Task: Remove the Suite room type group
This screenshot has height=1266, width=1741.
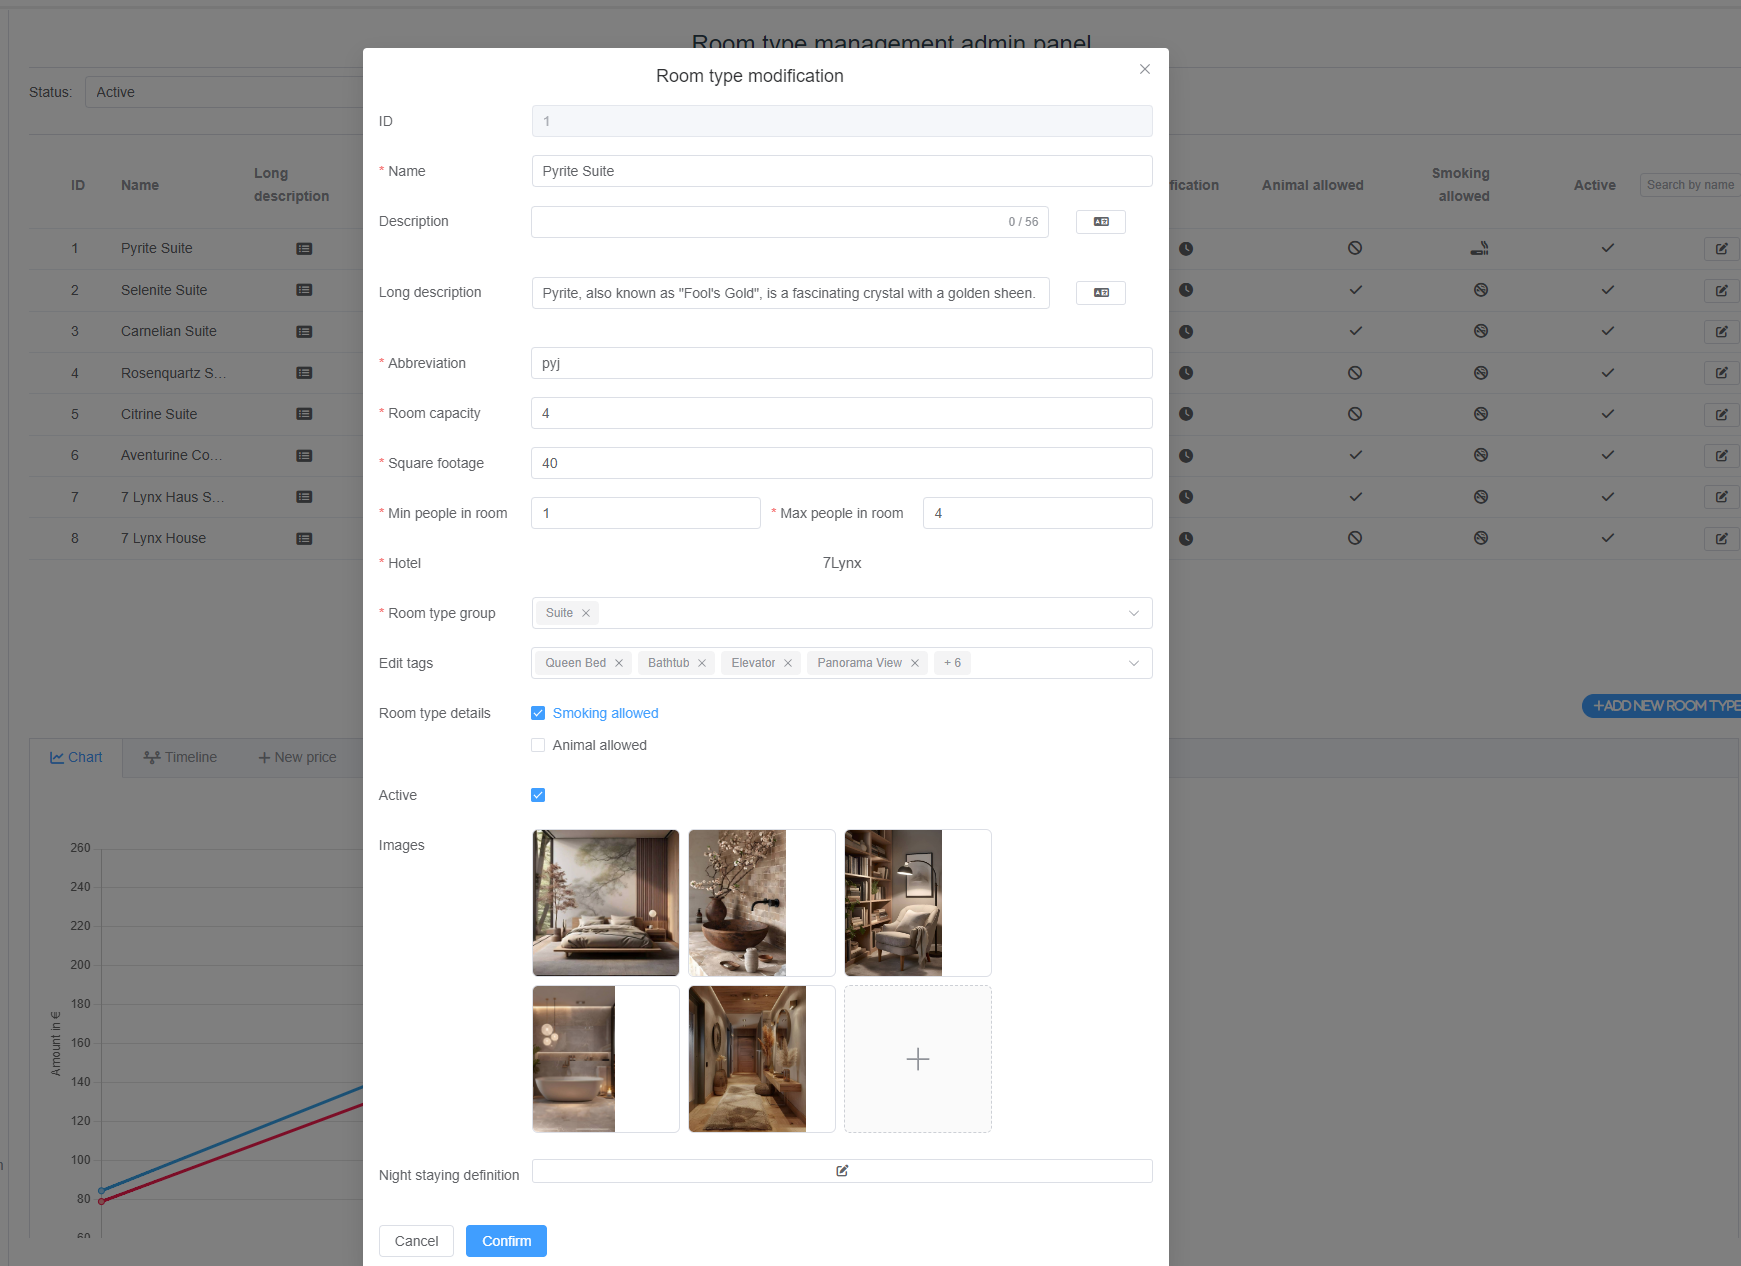Action: (x=586, y=613)
